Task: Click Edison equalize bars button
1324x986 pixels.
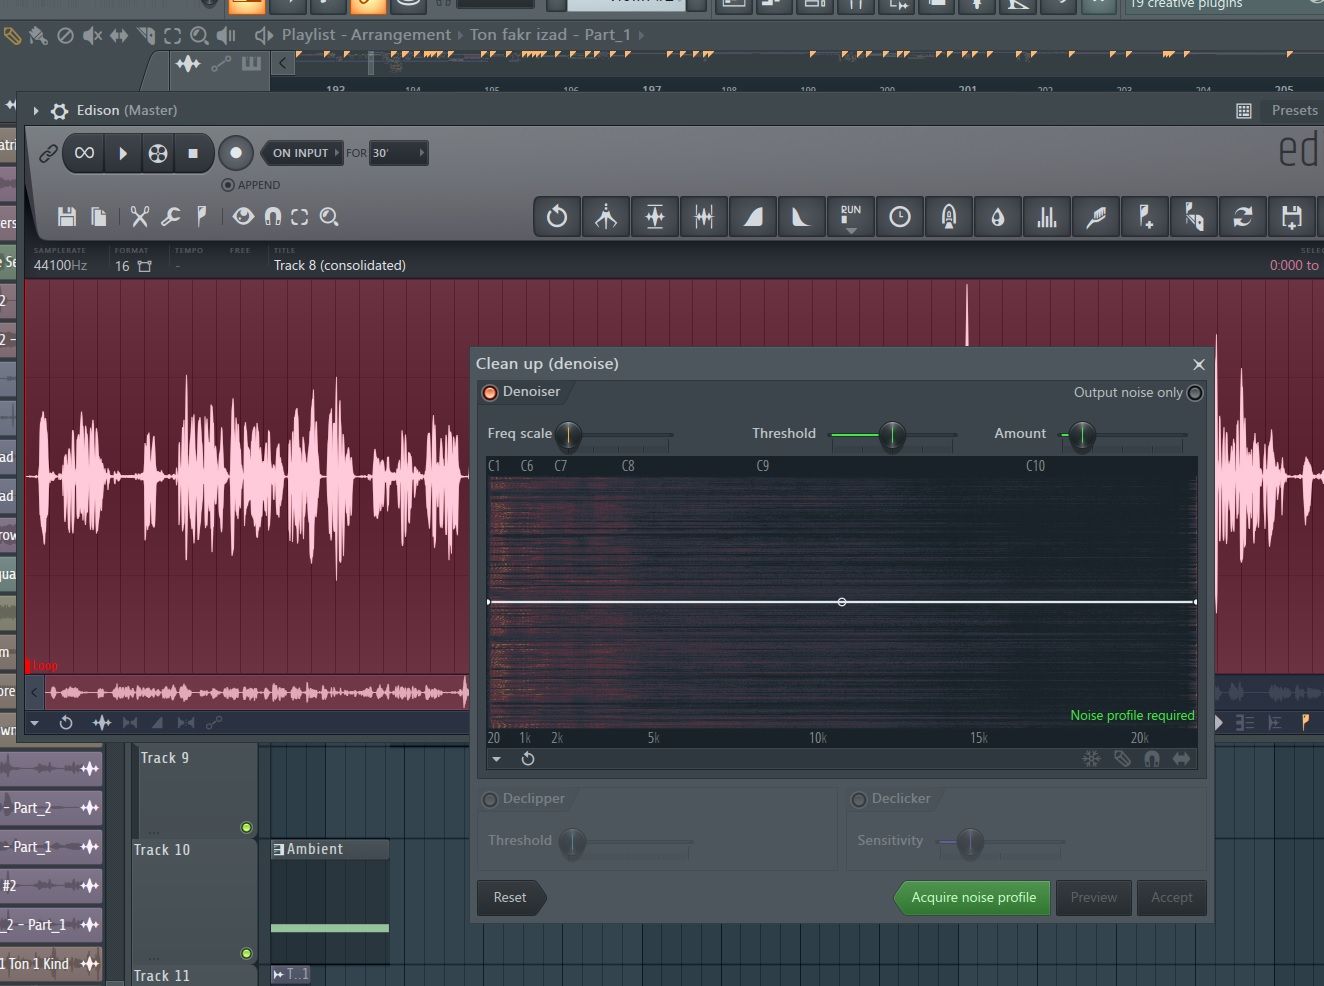Action: point(1047,216)
